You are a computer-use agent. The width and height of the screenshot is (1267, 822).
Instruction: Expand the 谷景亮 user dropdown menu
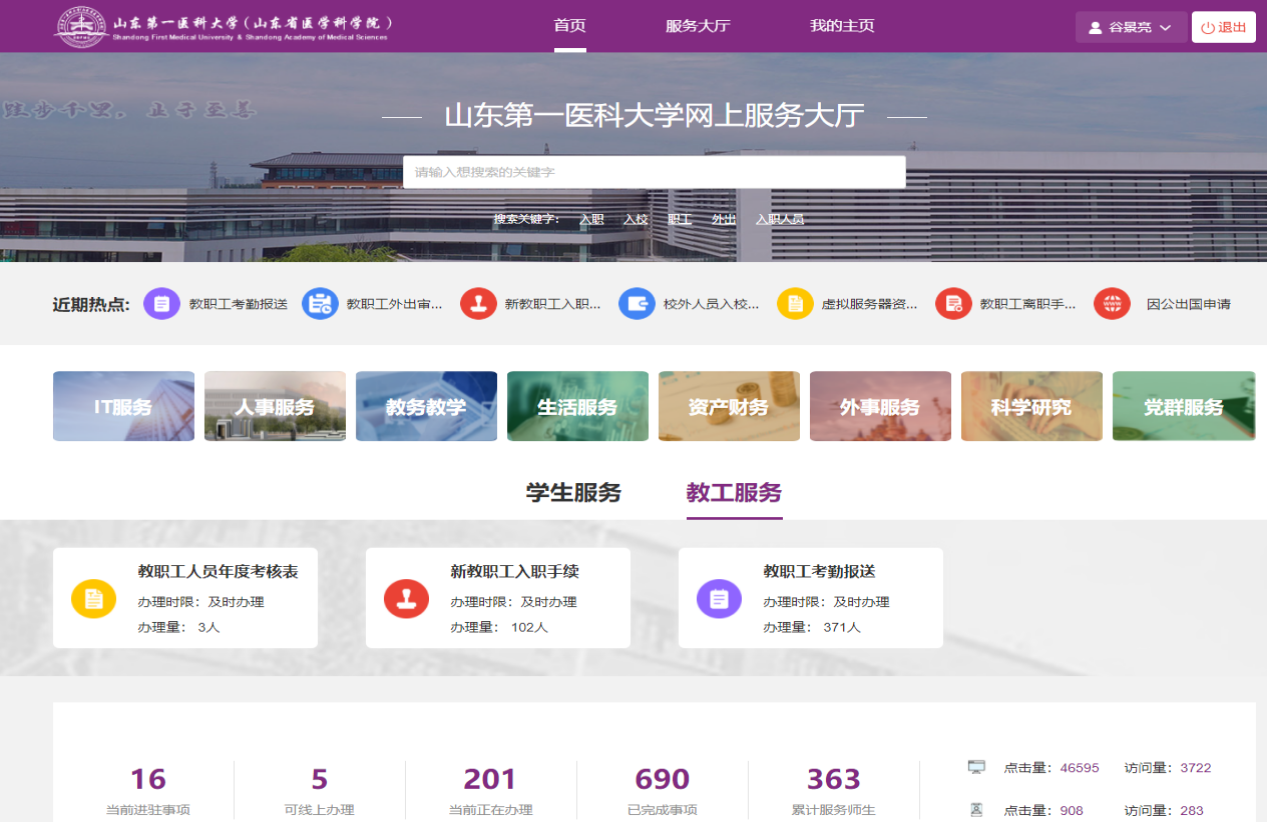click(x=1130, y=27)
